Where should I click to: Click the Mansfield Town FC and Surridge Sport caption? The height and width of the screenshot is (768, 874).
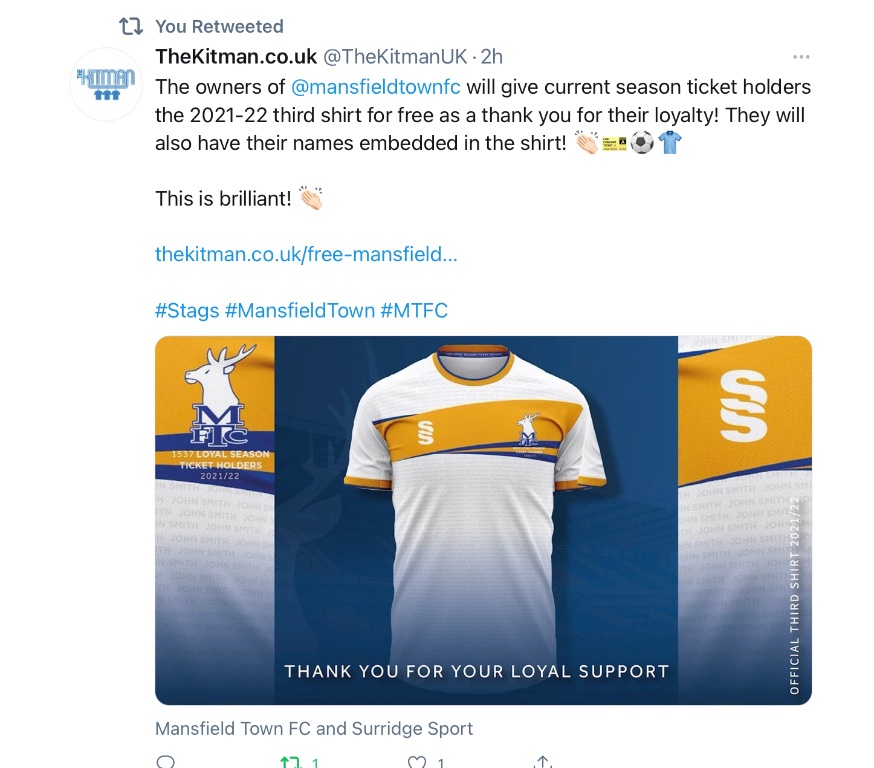(314, 728)
